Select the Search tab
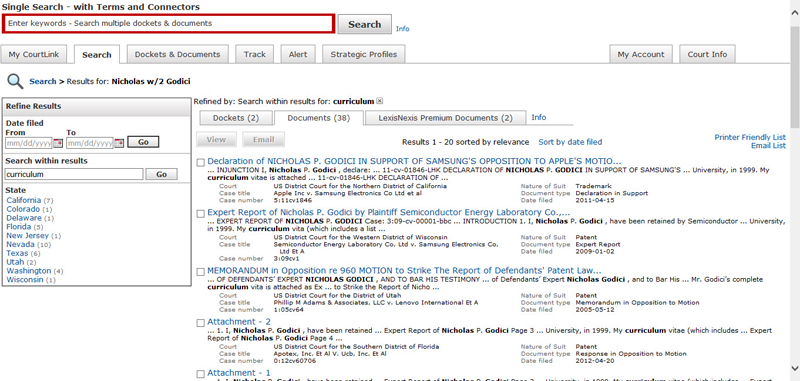The width and height of the screenshot is (800, 381). [96, 55]
